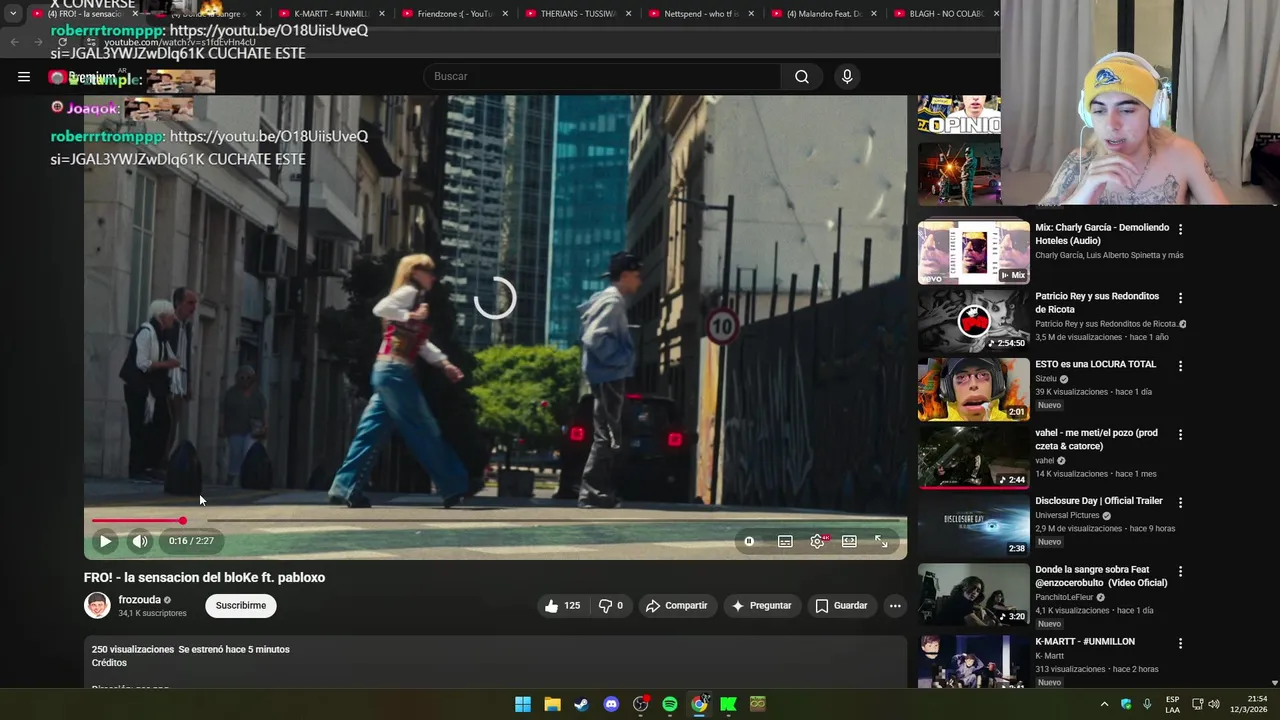Open Steam from the taskbar
Viewport: 1280px width, 720px height.
tap(581, 704)
